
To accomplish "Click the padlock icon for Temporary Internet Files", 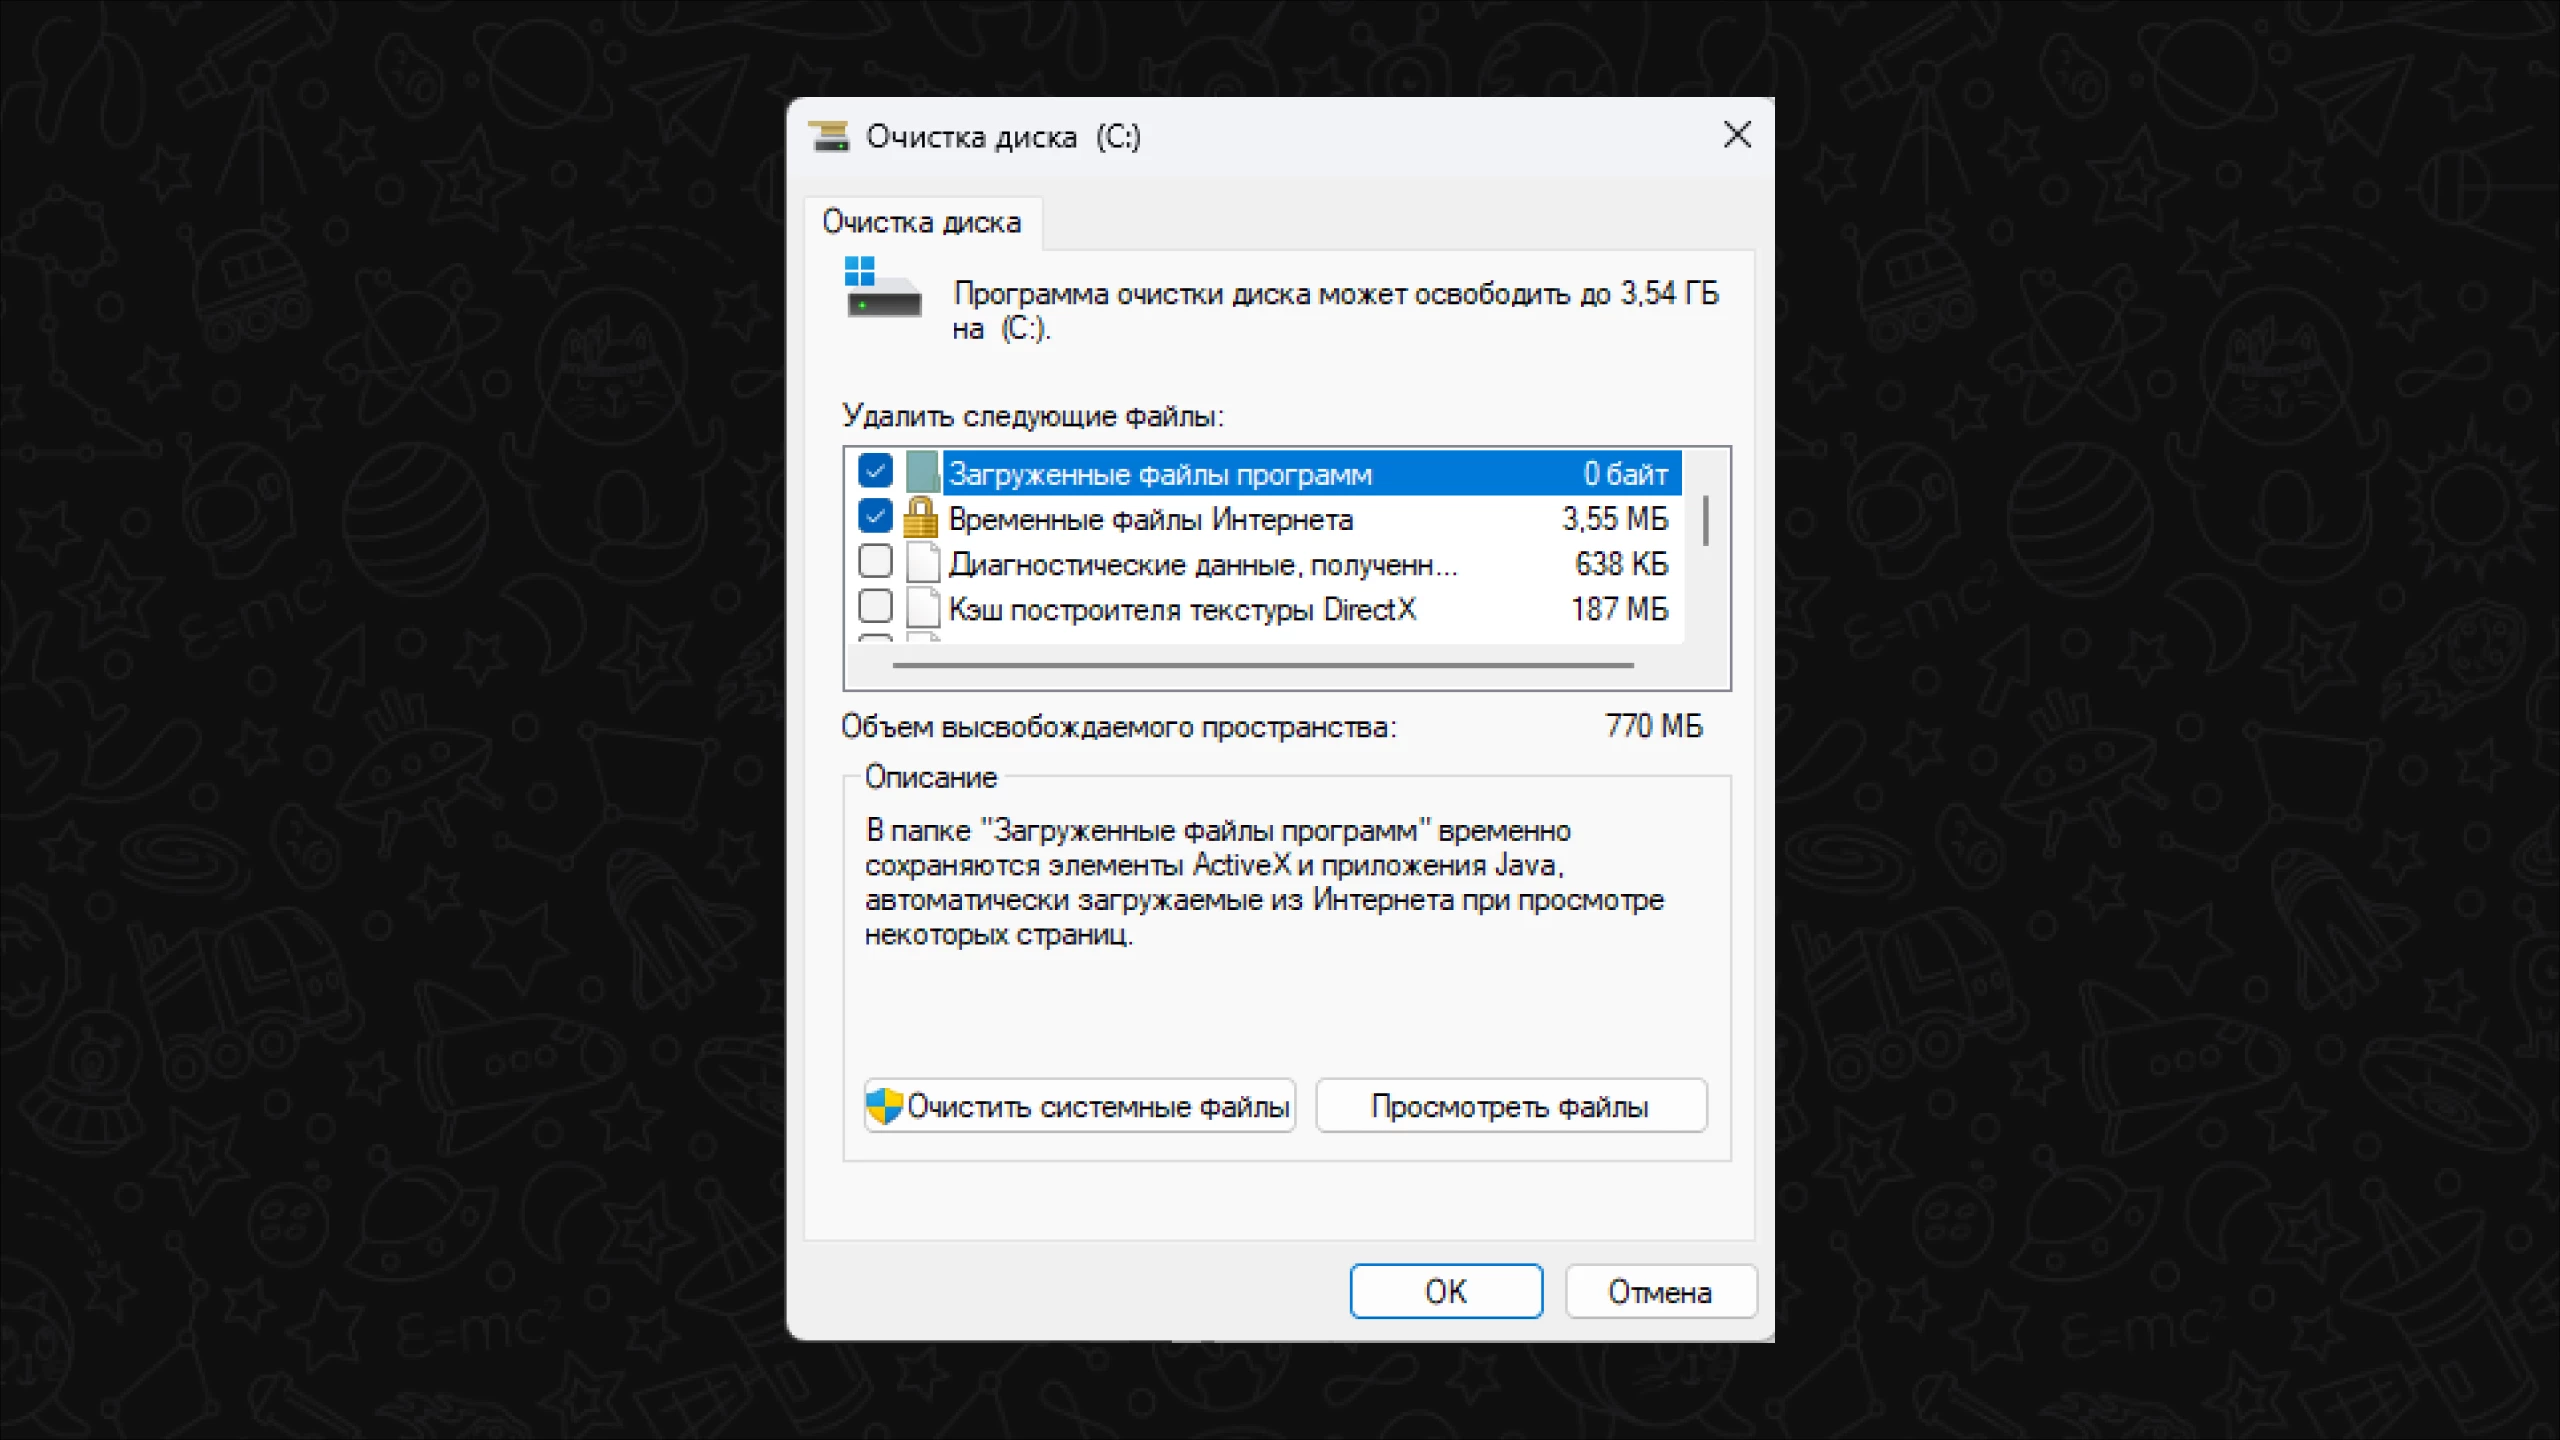I will pos(920,518).
